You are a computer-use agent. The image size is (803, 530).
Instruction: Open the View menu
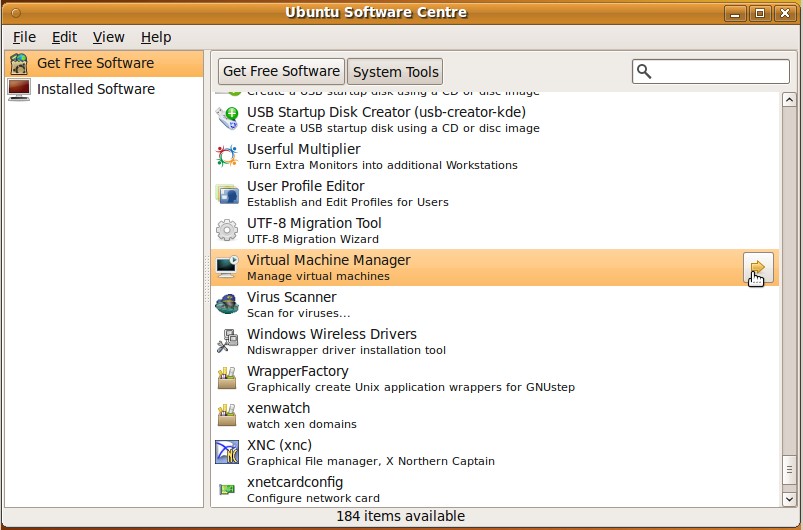click(x=108, y=37)
